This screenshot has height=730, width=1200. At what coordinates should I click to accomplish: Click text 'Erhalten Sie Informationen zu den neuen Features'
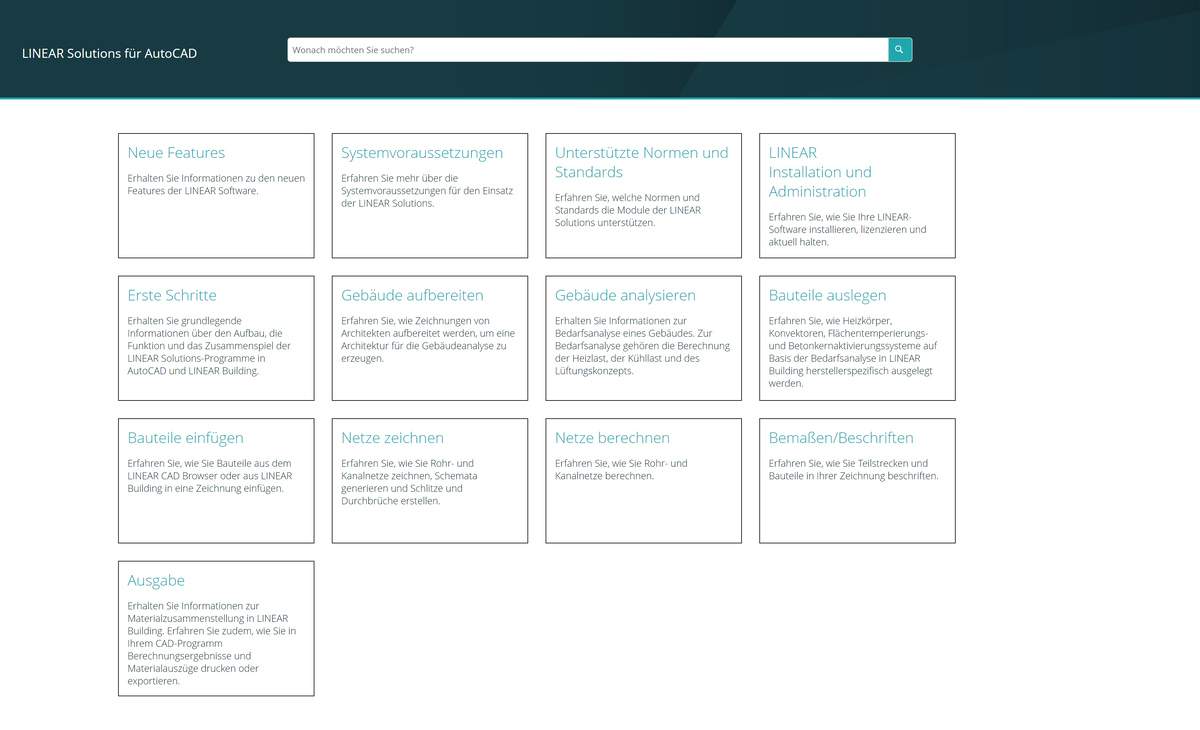[x=216, y=184]
